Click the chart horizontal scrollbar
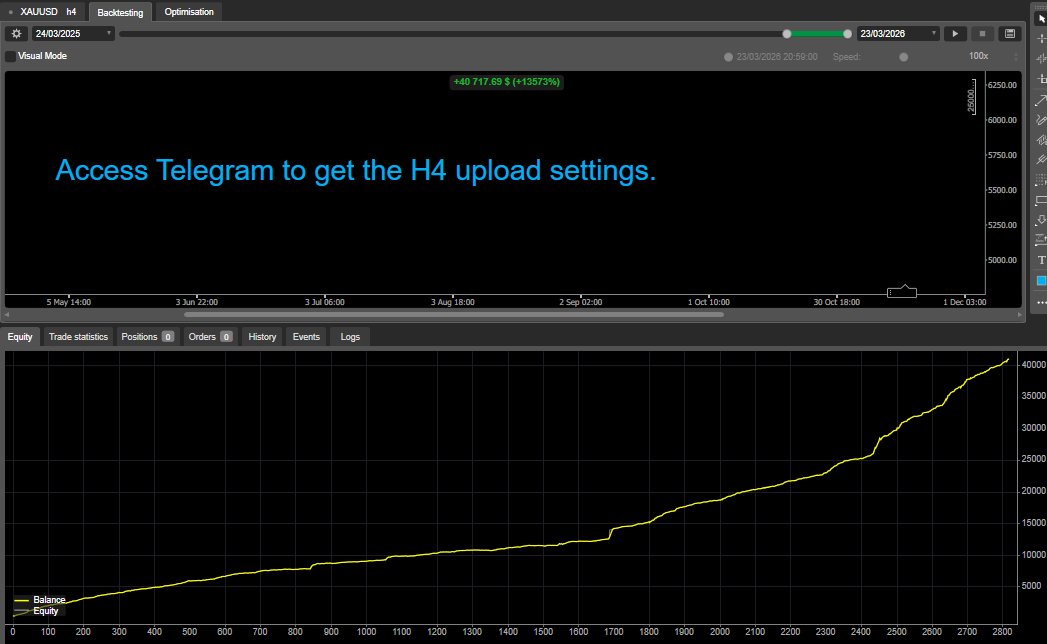 pyautogui.click(x=460, y=314)
